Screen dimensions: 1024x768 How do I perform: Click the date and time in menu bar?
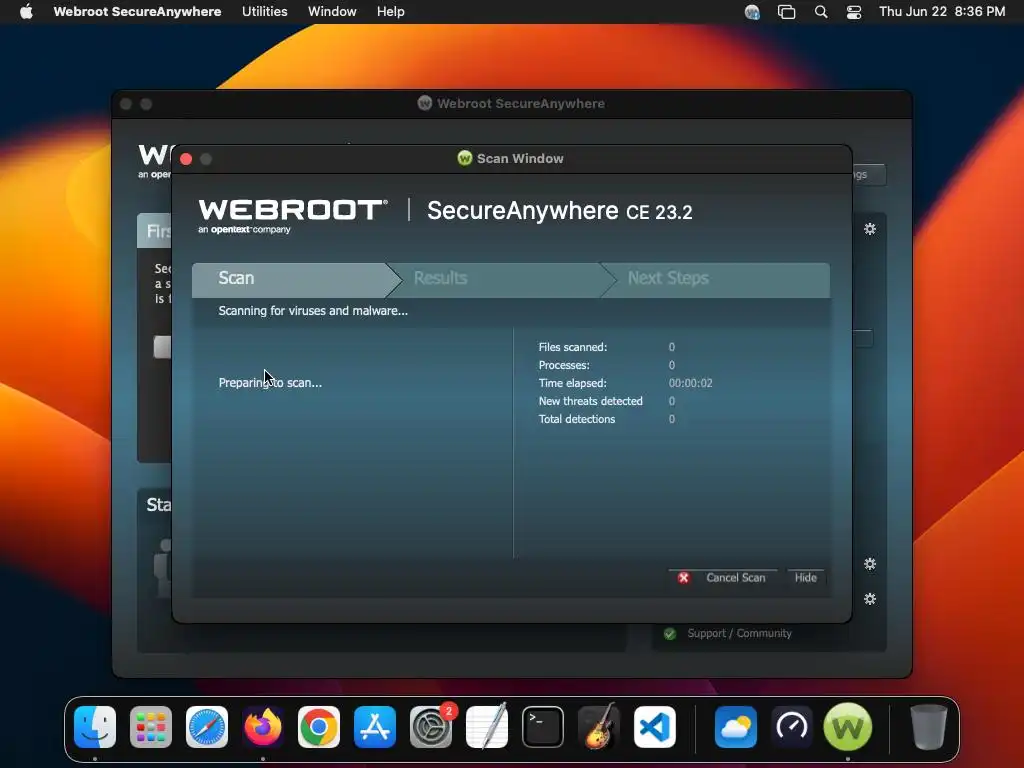point(942,12)
